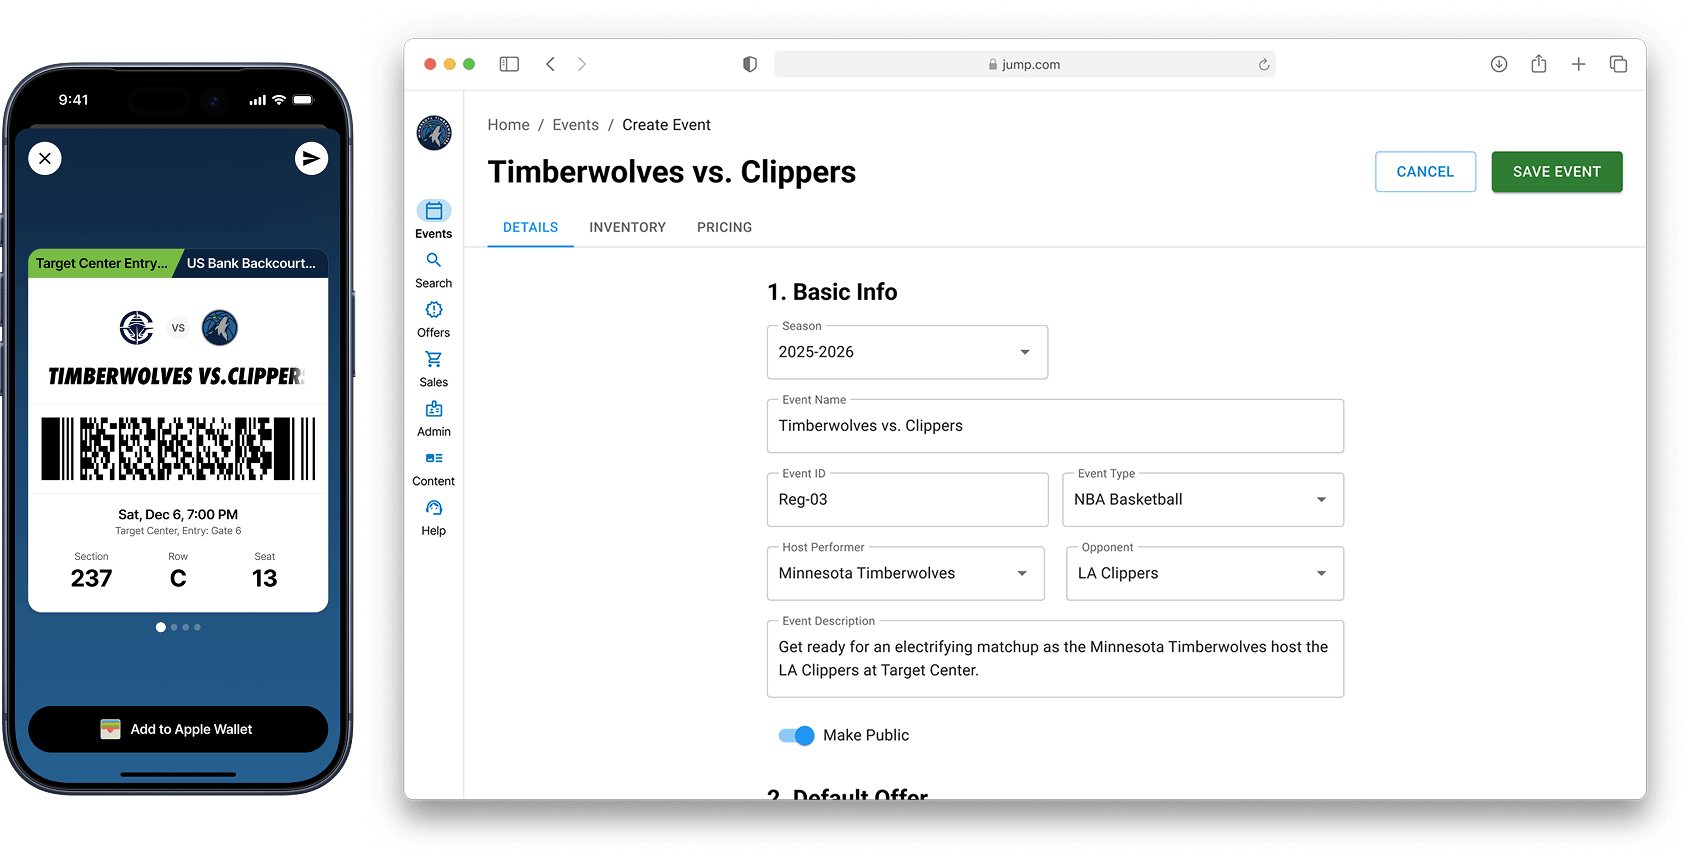The height and width of the screenshot is (858, 1695).
Task: Click the '1. Basic Info' heading
Action: pyautogui.click(x=832, y=292)
